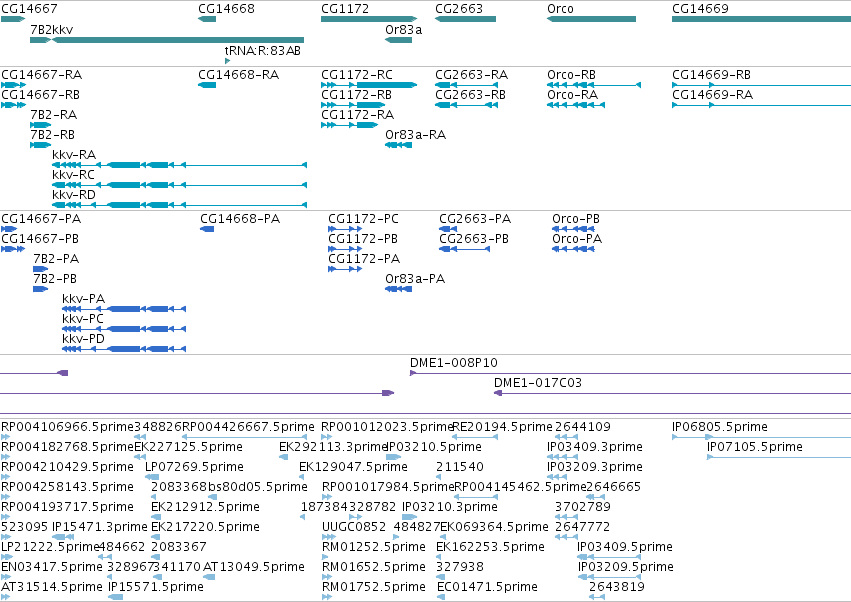Select cDNA RP004426667.5prime label
The height and width of the screenshot is (602, 851).
coord(248,427)
